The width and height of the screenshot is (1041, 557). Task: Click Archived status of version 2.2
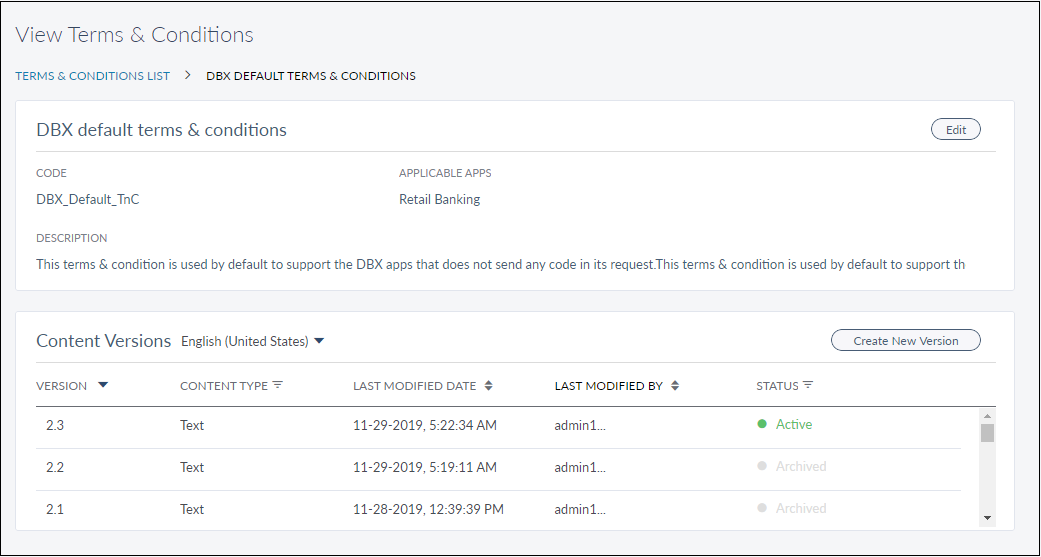[800, 467]
